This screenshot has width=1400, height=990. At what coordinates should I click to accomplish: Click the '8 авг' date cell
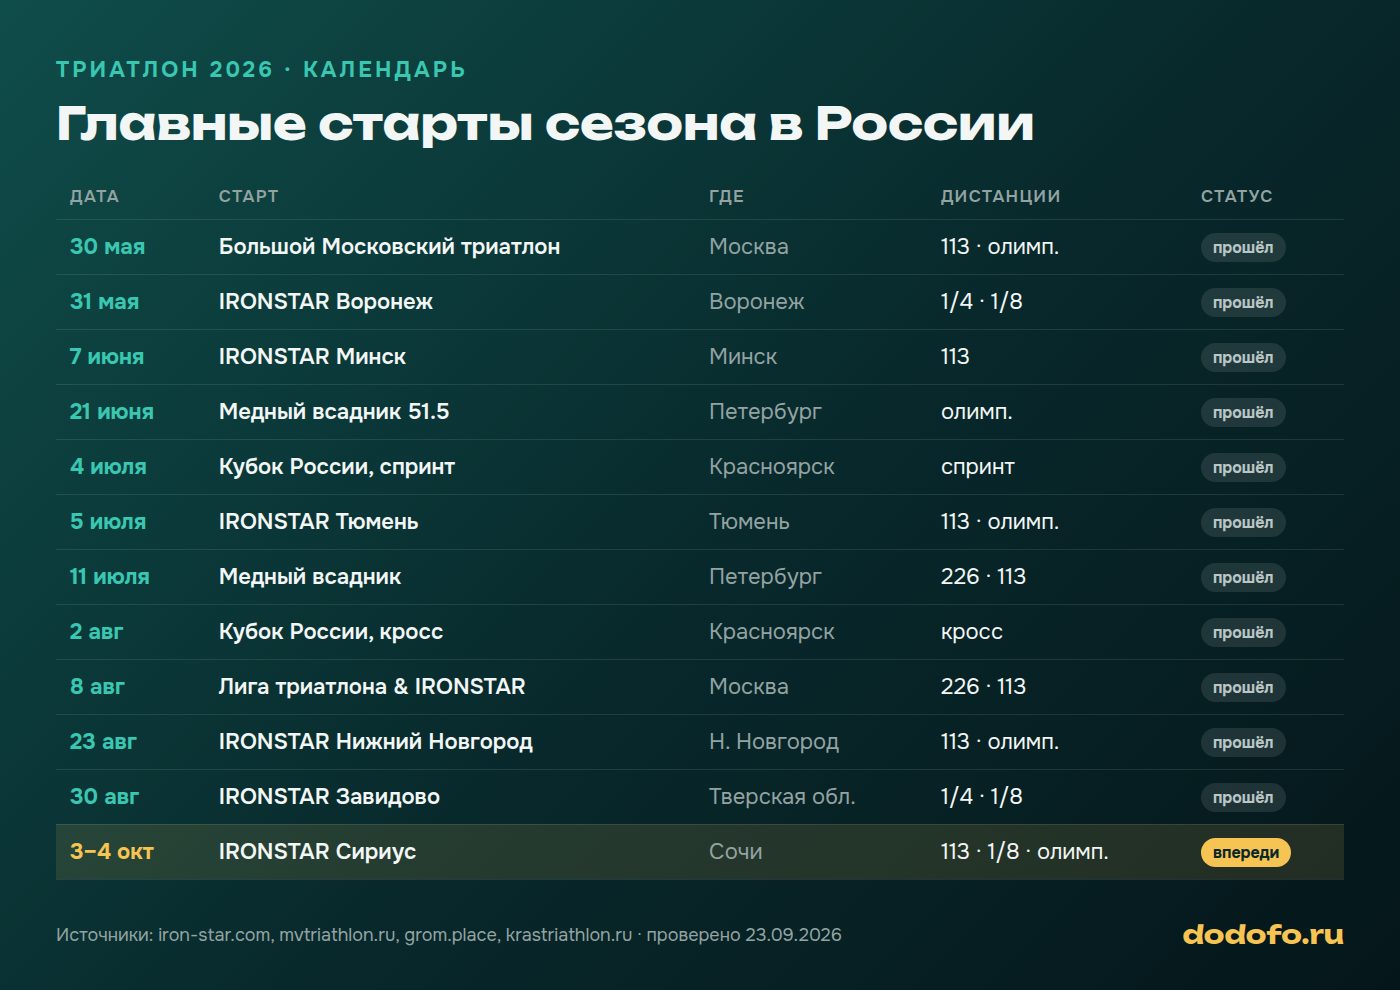[x=97, y=687]
